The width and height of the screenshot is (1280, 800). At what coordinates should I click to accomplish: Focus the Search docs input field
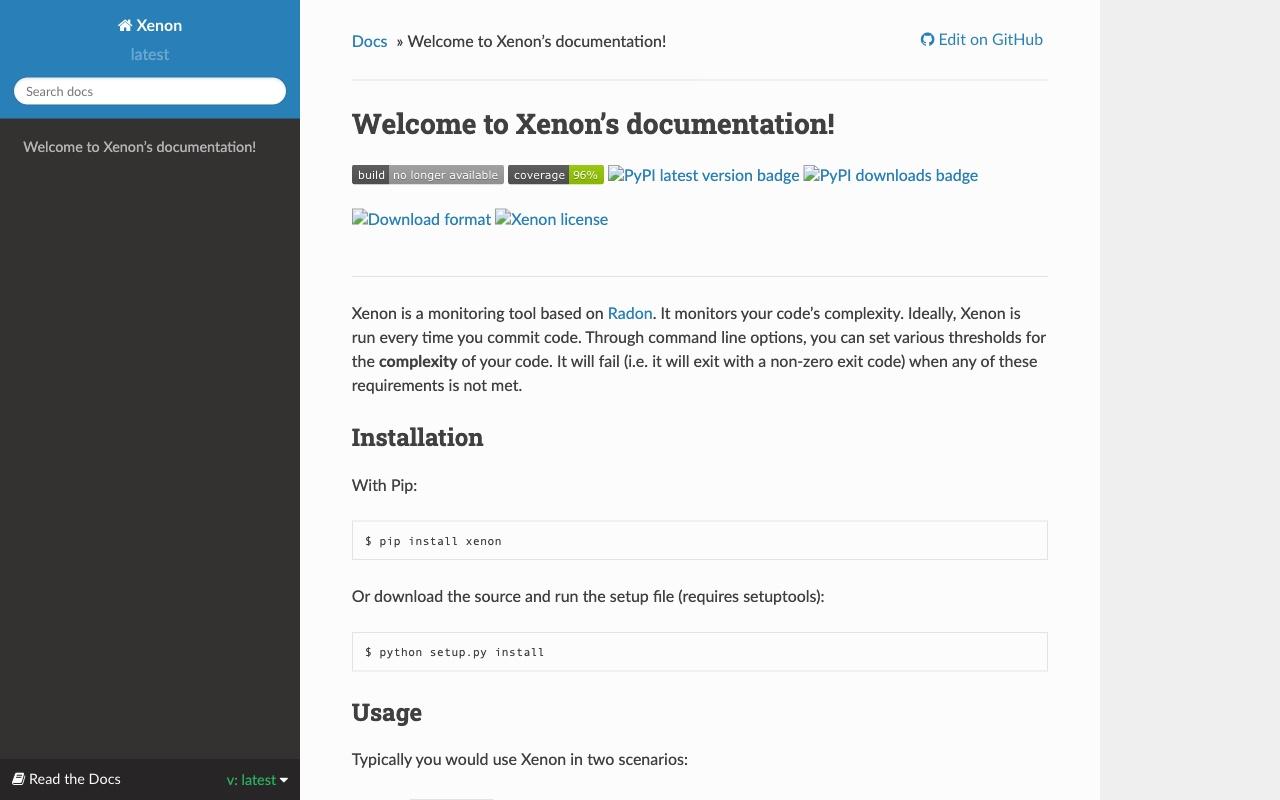tap(150, 91)
